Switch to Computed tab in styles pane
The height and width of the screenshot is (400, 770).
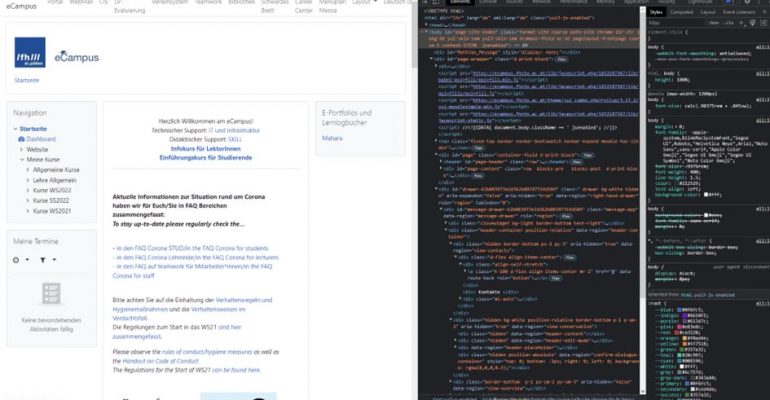[x=682, y=12]
